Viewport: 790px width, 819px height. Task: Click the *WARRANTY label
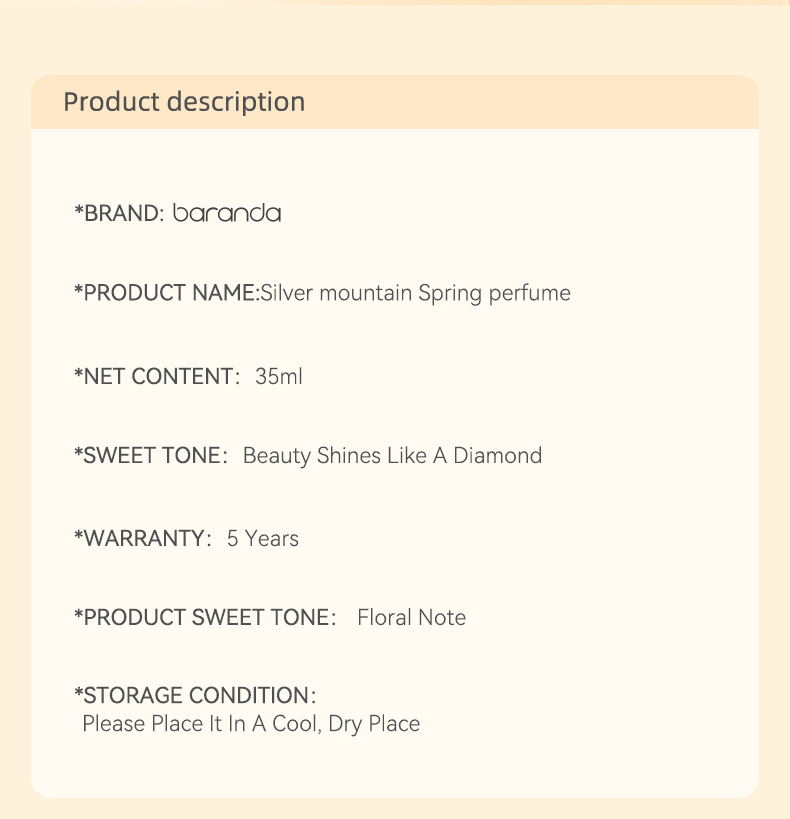coord(140,539)
